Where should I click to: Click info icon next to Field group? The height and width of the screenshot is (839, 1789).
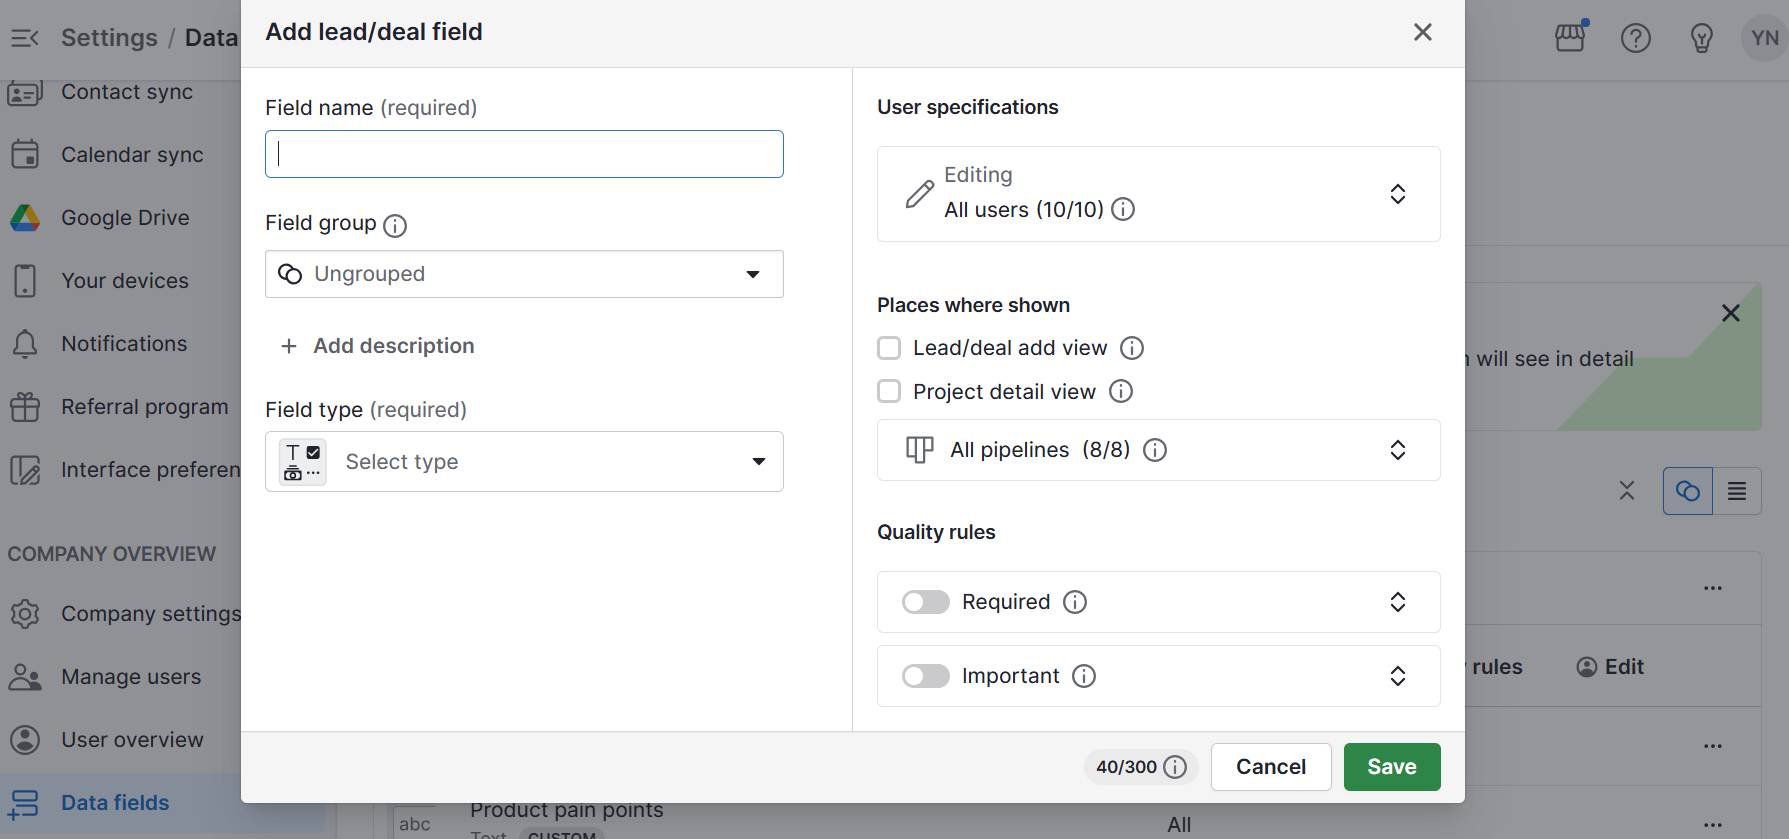[395, 225]
